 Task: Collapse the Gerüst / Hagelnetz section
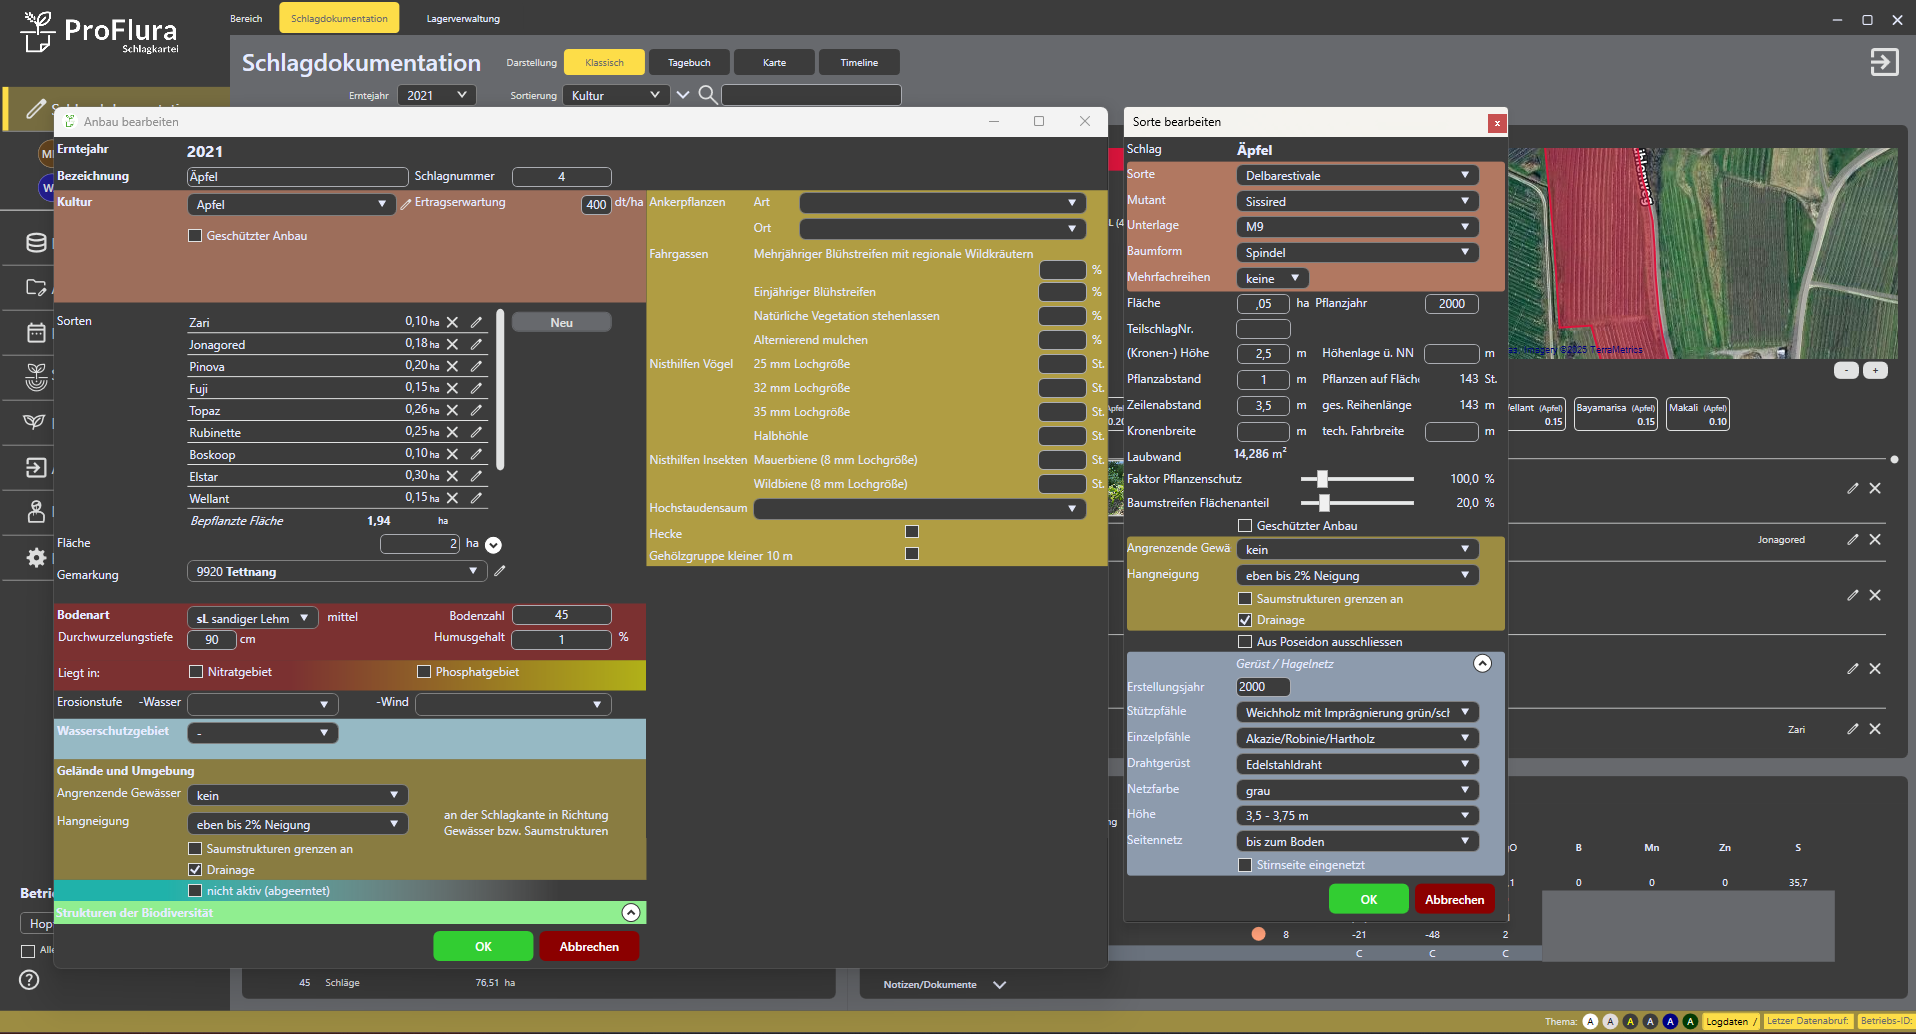tap(1482, 664)
